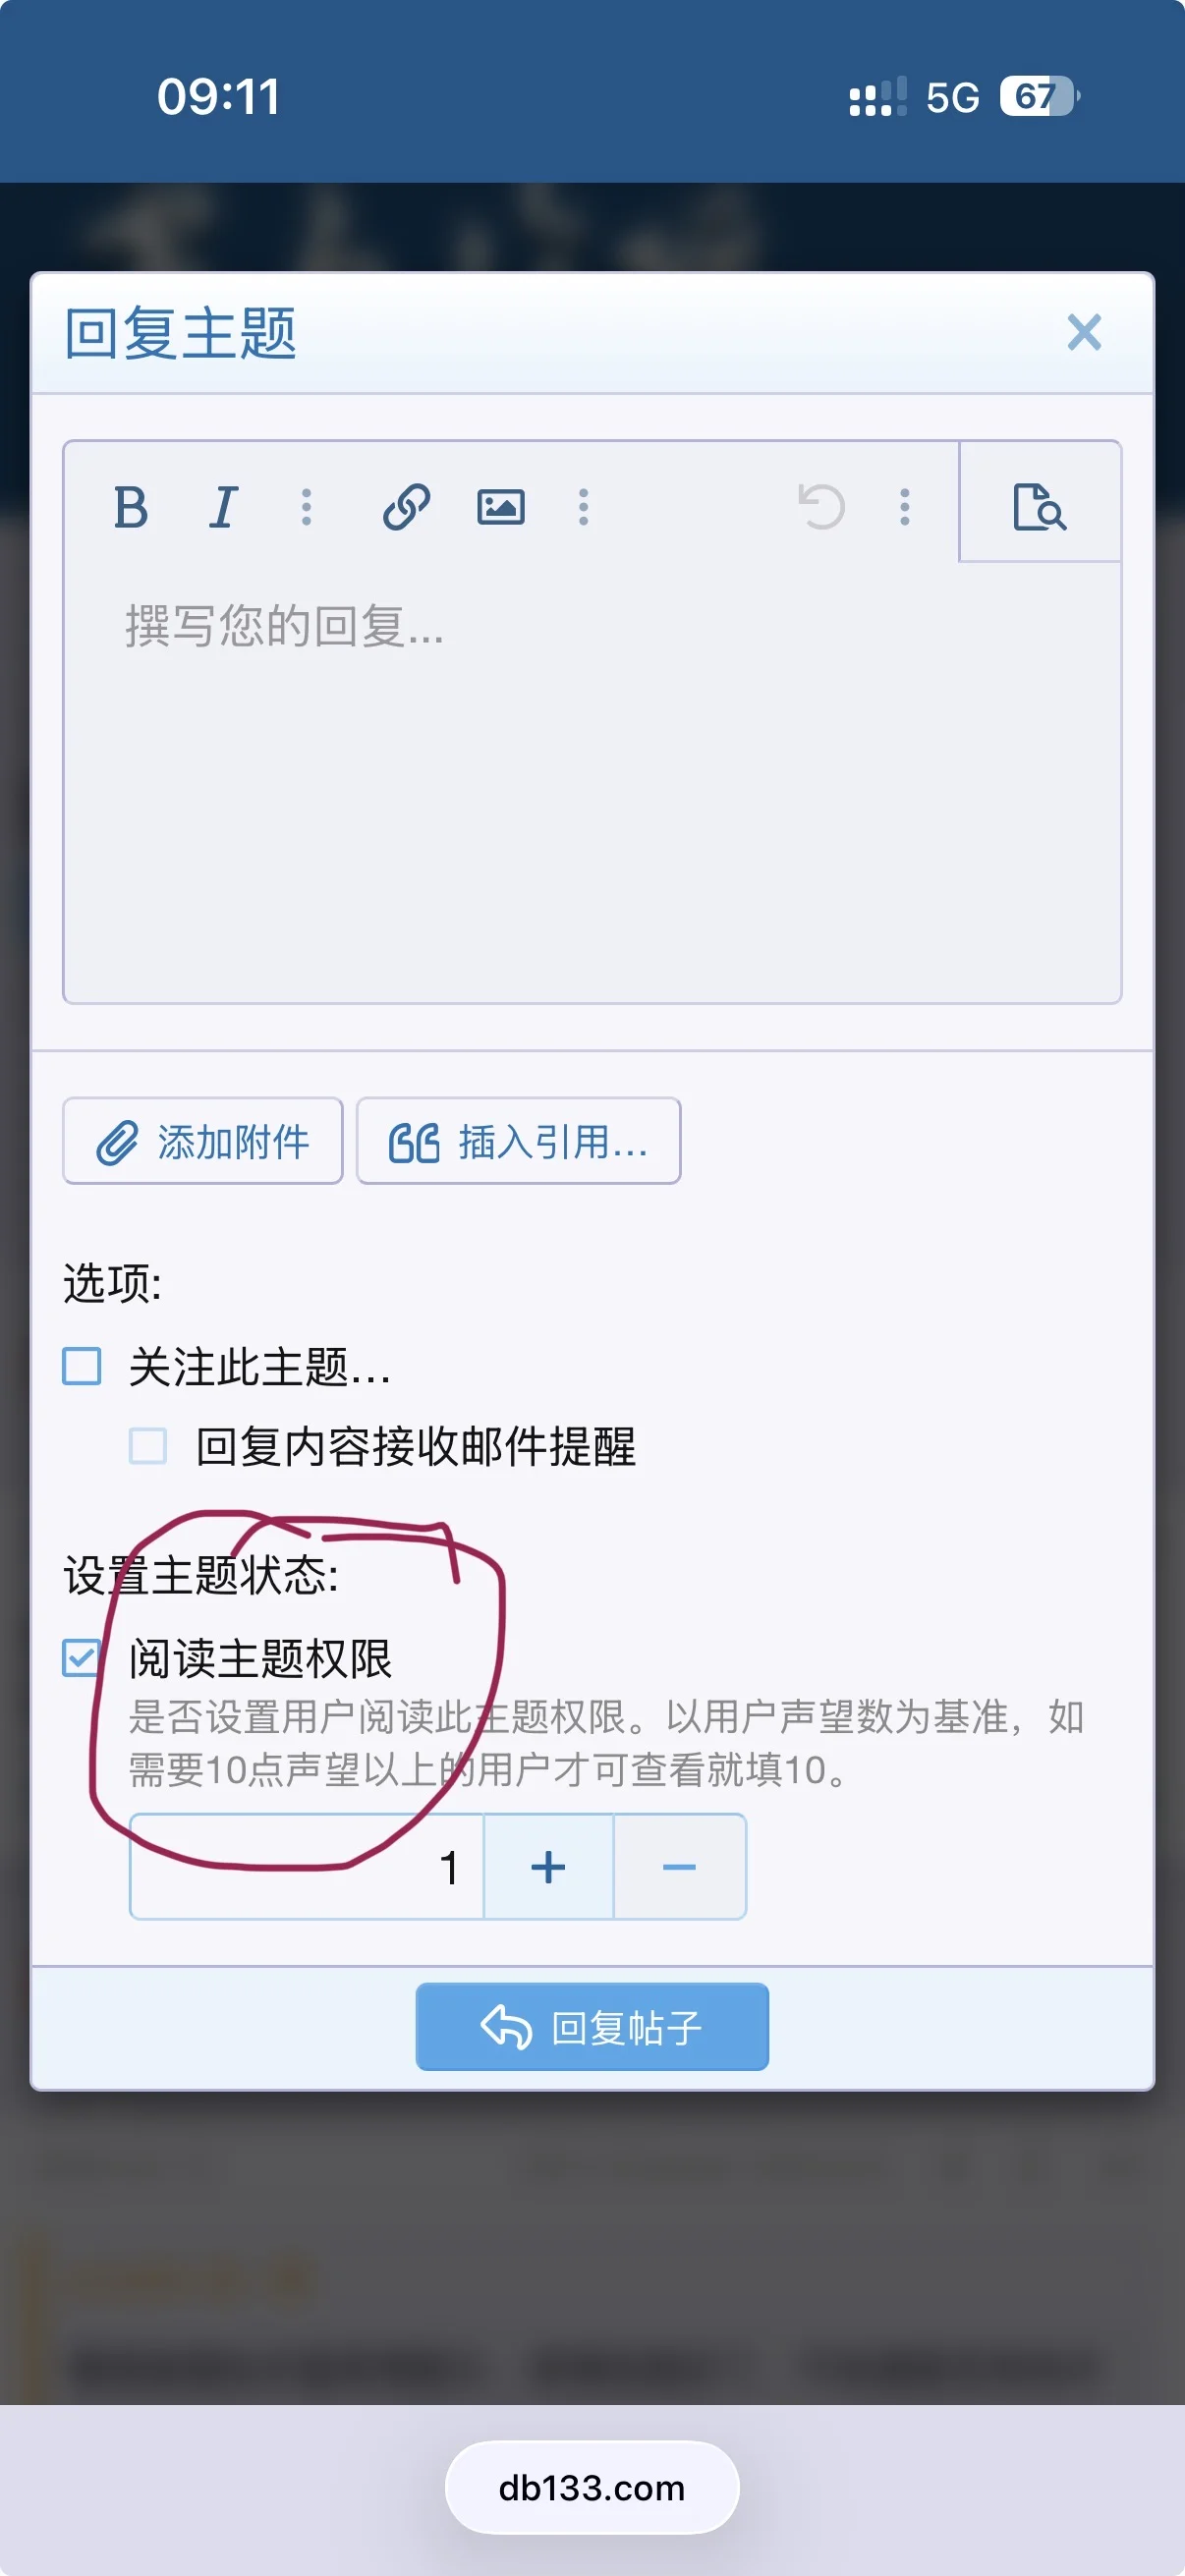Click the reputation number input field
Screen dimensions: 1185x2576
coord(307,1867)
